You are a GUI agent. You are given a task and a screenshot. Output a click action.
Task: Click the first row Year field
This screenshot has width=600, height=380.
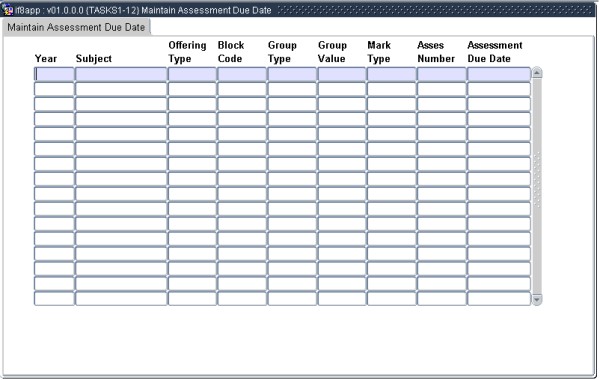(x=54, y=74)
